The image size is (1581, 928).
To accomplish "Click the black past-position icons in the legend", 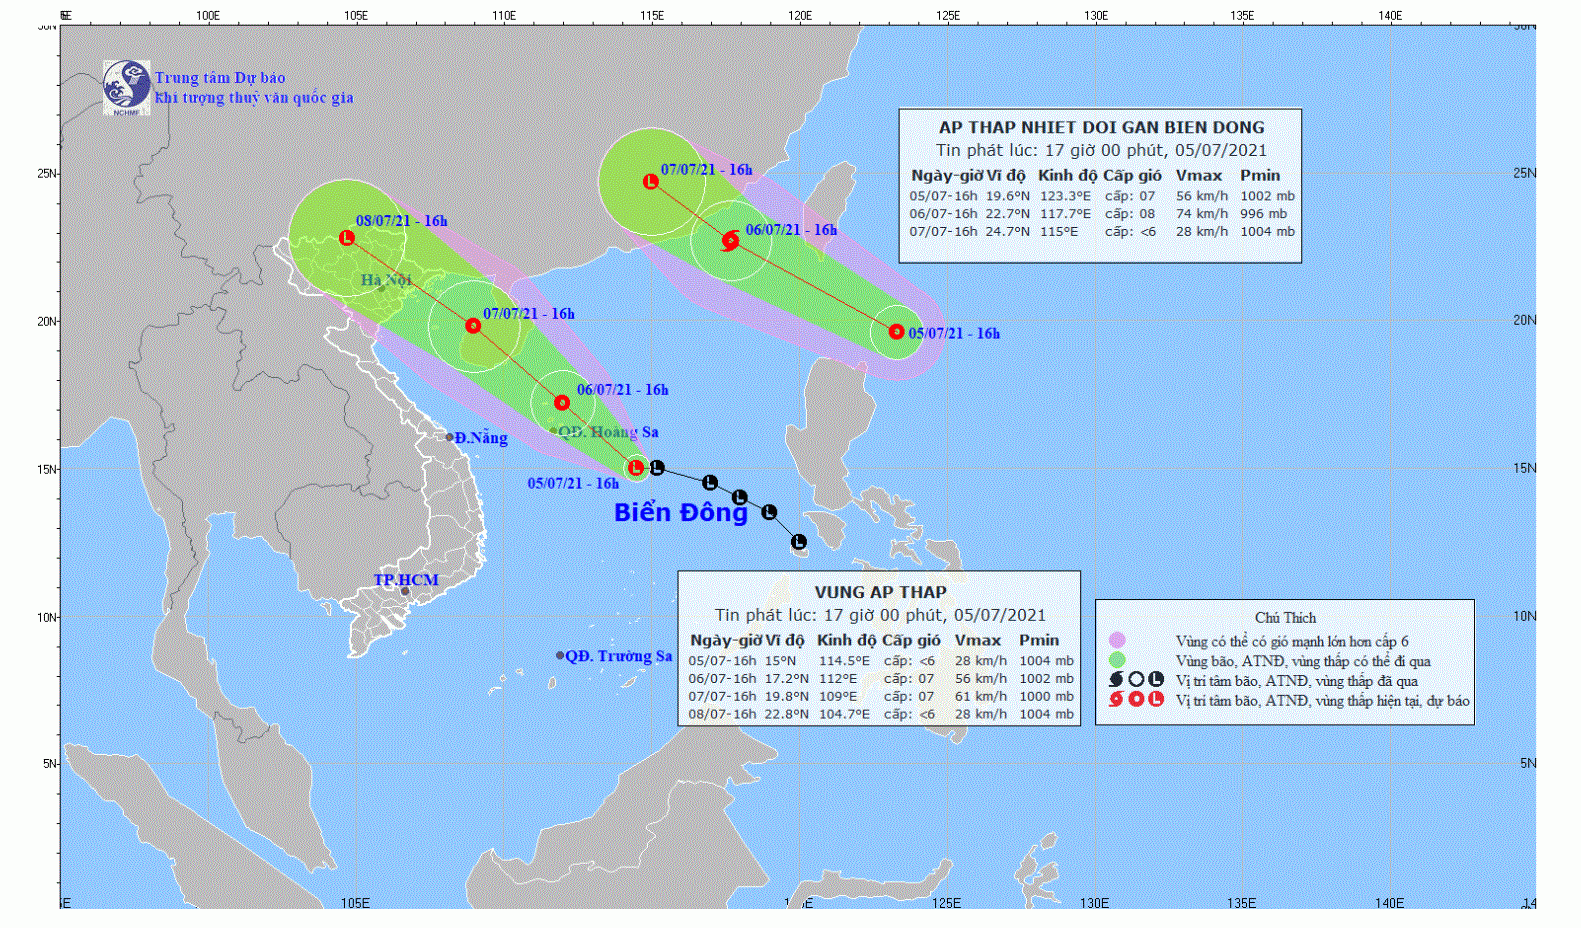I will 1136,680.
